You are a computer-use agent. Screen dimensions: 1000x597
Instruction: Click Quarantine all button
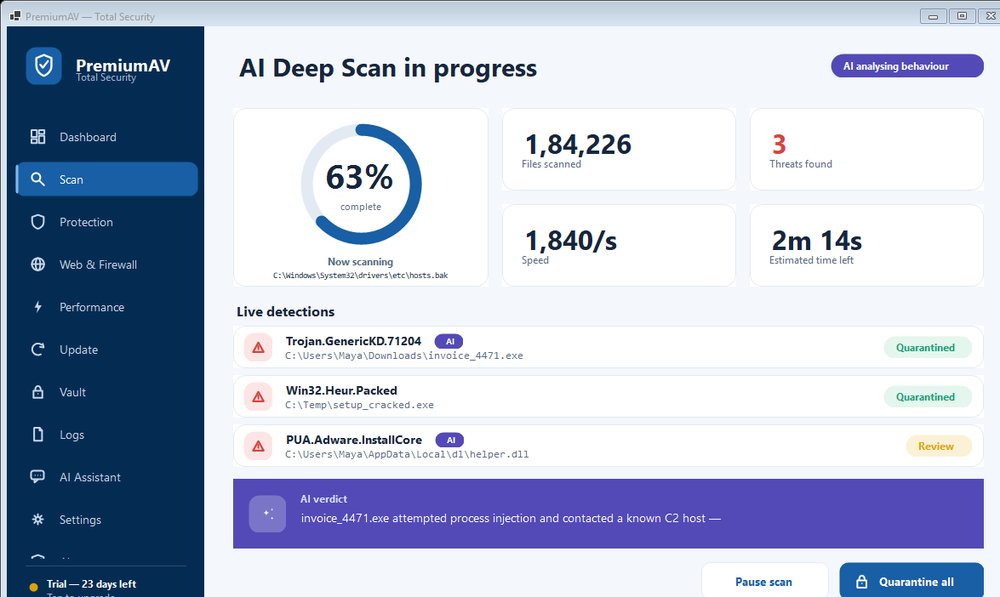(x=911, y=580)
